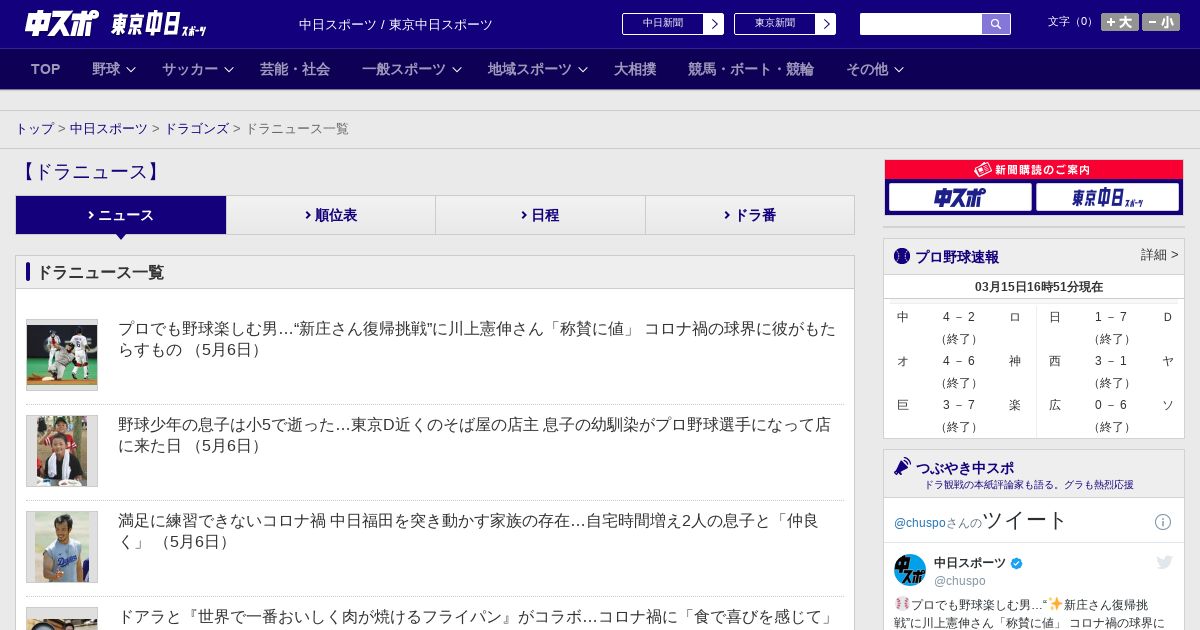Screen dimensions: 1200x630
Task: Go to ドラゴンズ breadcrumb link
Action: 197,129
